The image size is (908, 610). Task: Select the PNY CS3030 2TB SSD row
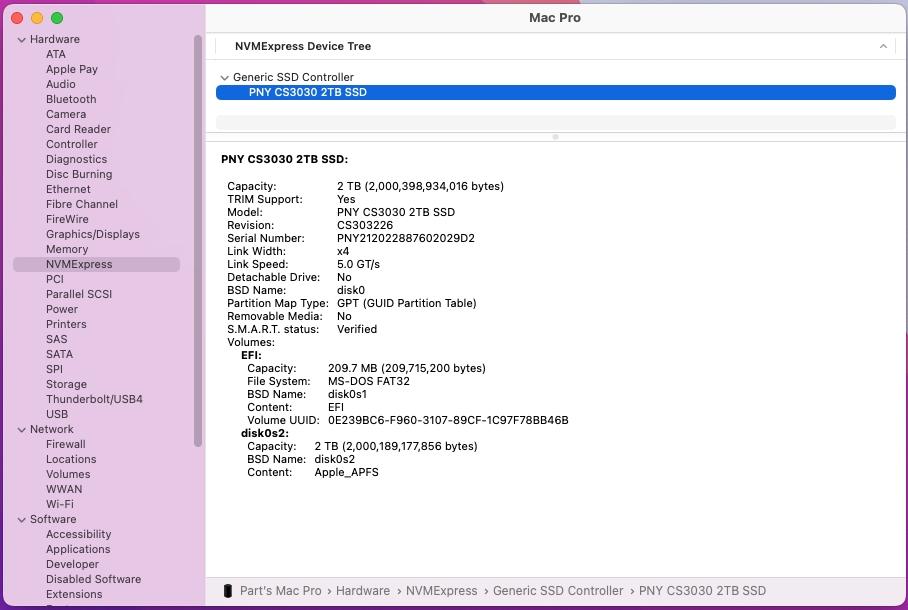[555, 92]
